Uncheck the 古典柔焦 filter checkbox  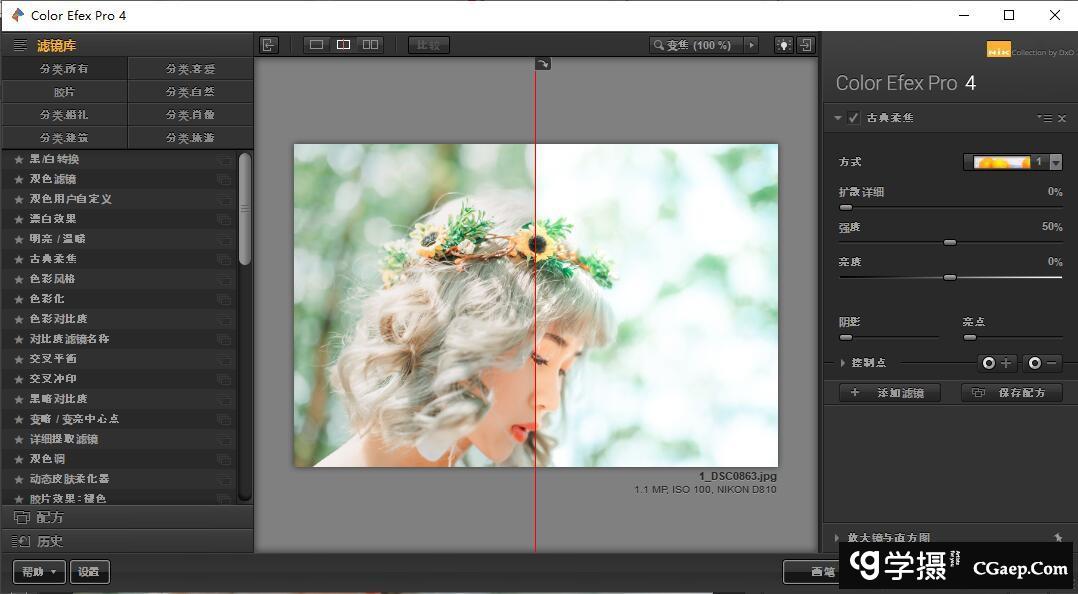coord(853,118)
